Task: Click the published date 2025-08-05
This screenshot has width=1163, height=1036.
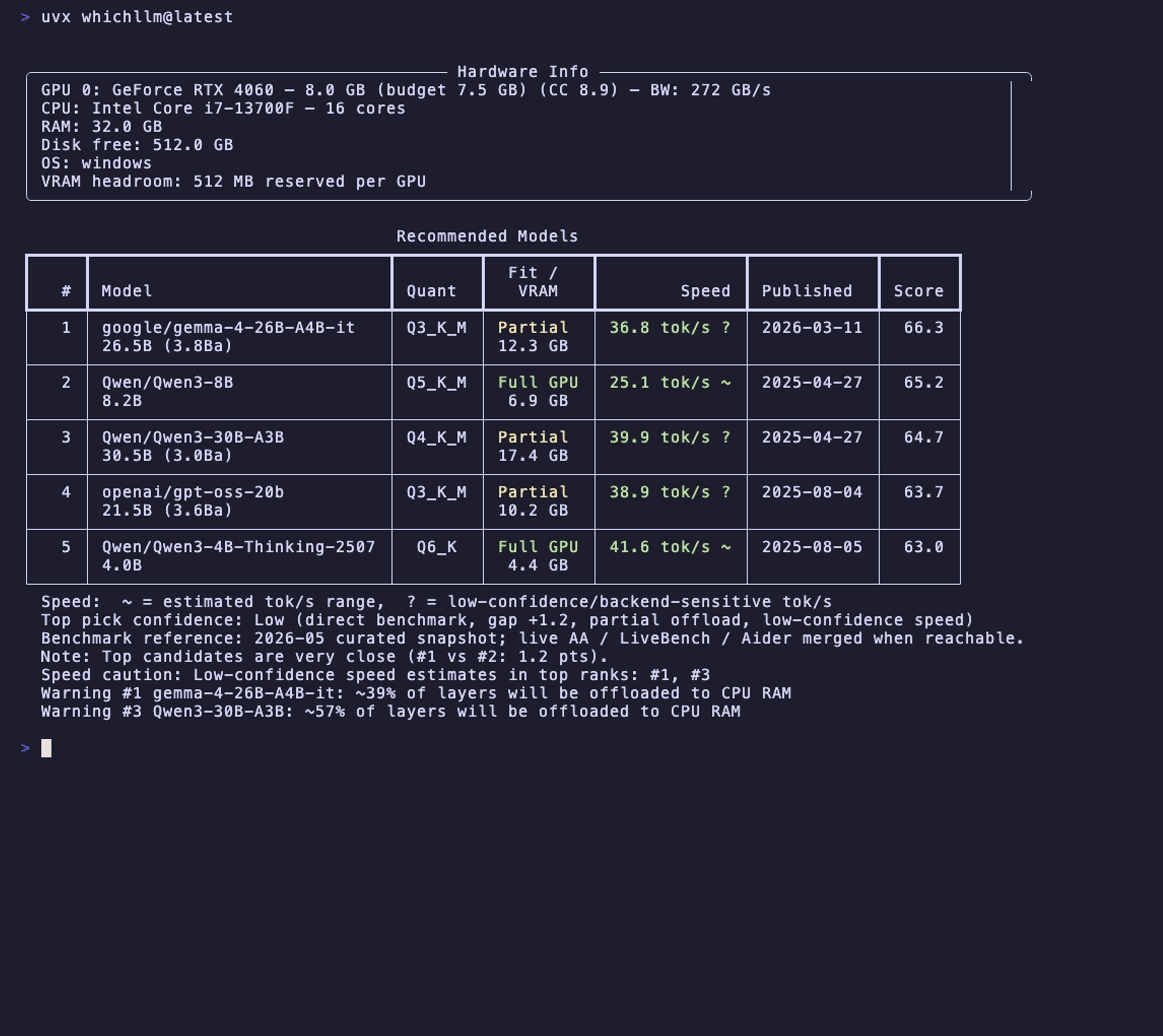Action: click(x=812, y=547)
